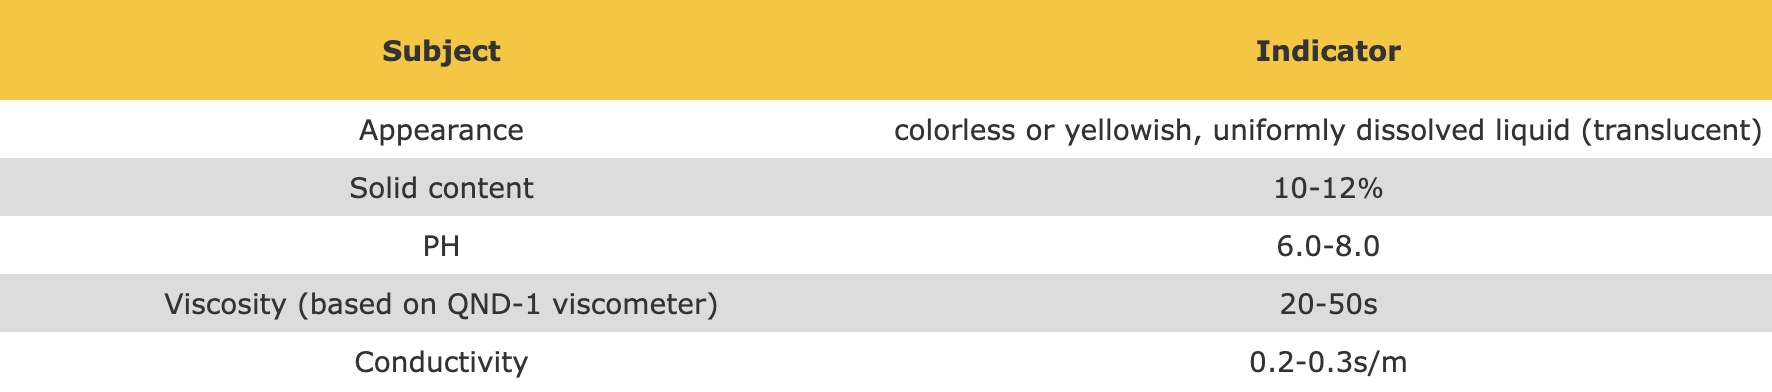Image resolution: width=1772 pixels, height=392 pixels.
Task: Click the 6.0-8.0 value
Action: (x=1328, y=246)
